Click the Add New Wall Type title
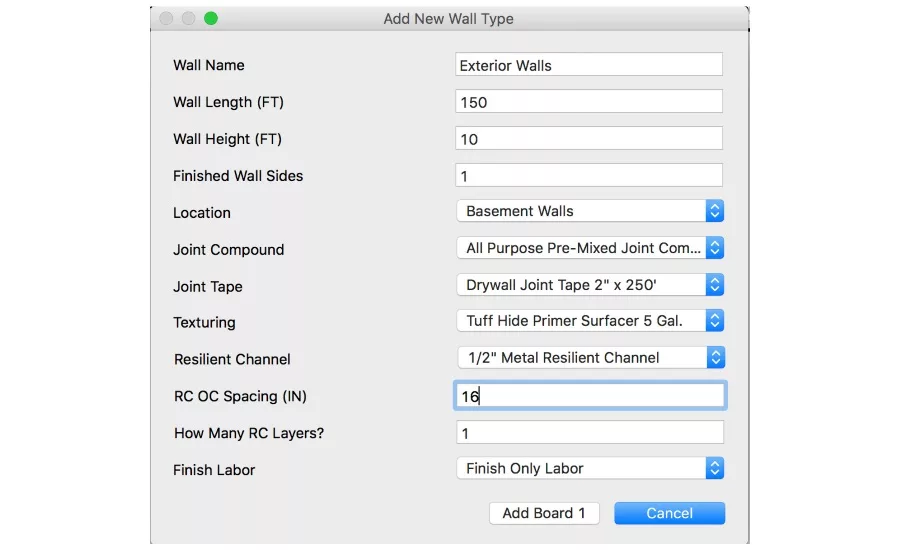This screenshot has width=900, height=550. coord(448,19)
